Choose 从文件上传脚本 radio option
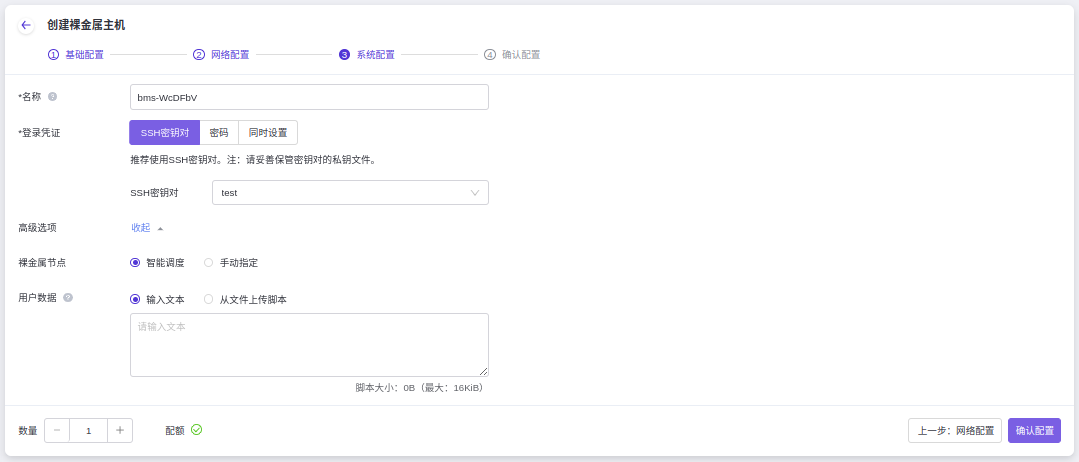Screen dimensions: 1079x462 pyautogui.click(x=209, y=299)
